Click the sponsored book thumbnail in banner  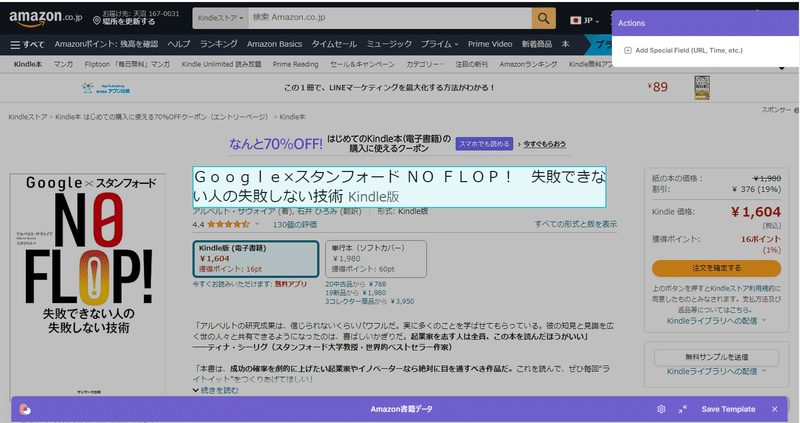[x=702, y=87]
